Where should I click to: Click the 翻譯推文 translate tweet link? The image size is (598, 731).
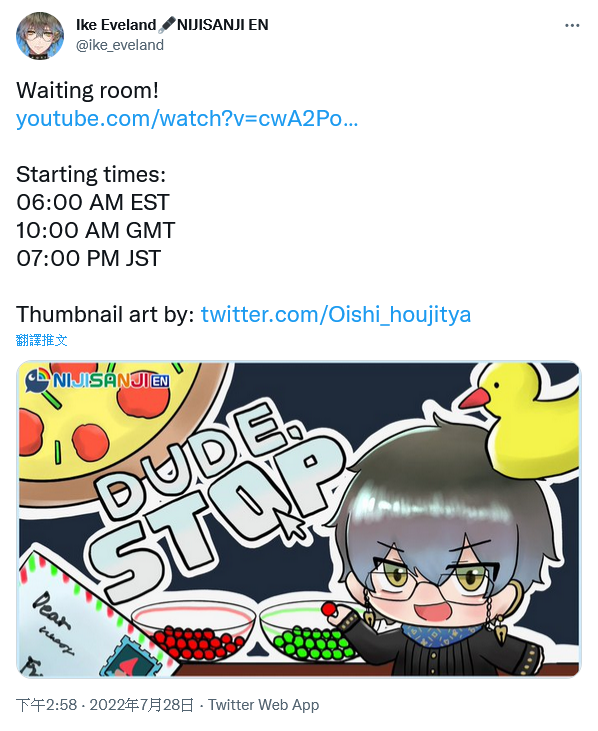coord(41,340)
